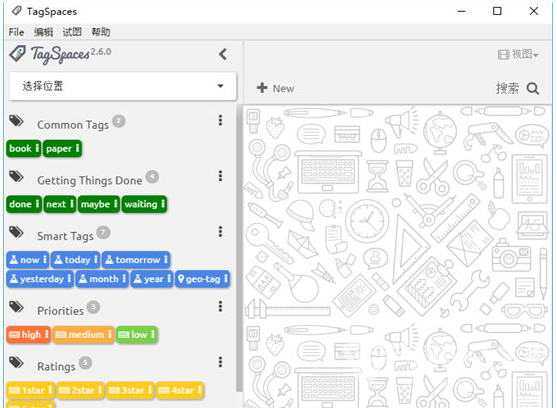Select the orange 'high' priority tag
This screenshot has width=557, height=408.
click(x=28, y=334)
